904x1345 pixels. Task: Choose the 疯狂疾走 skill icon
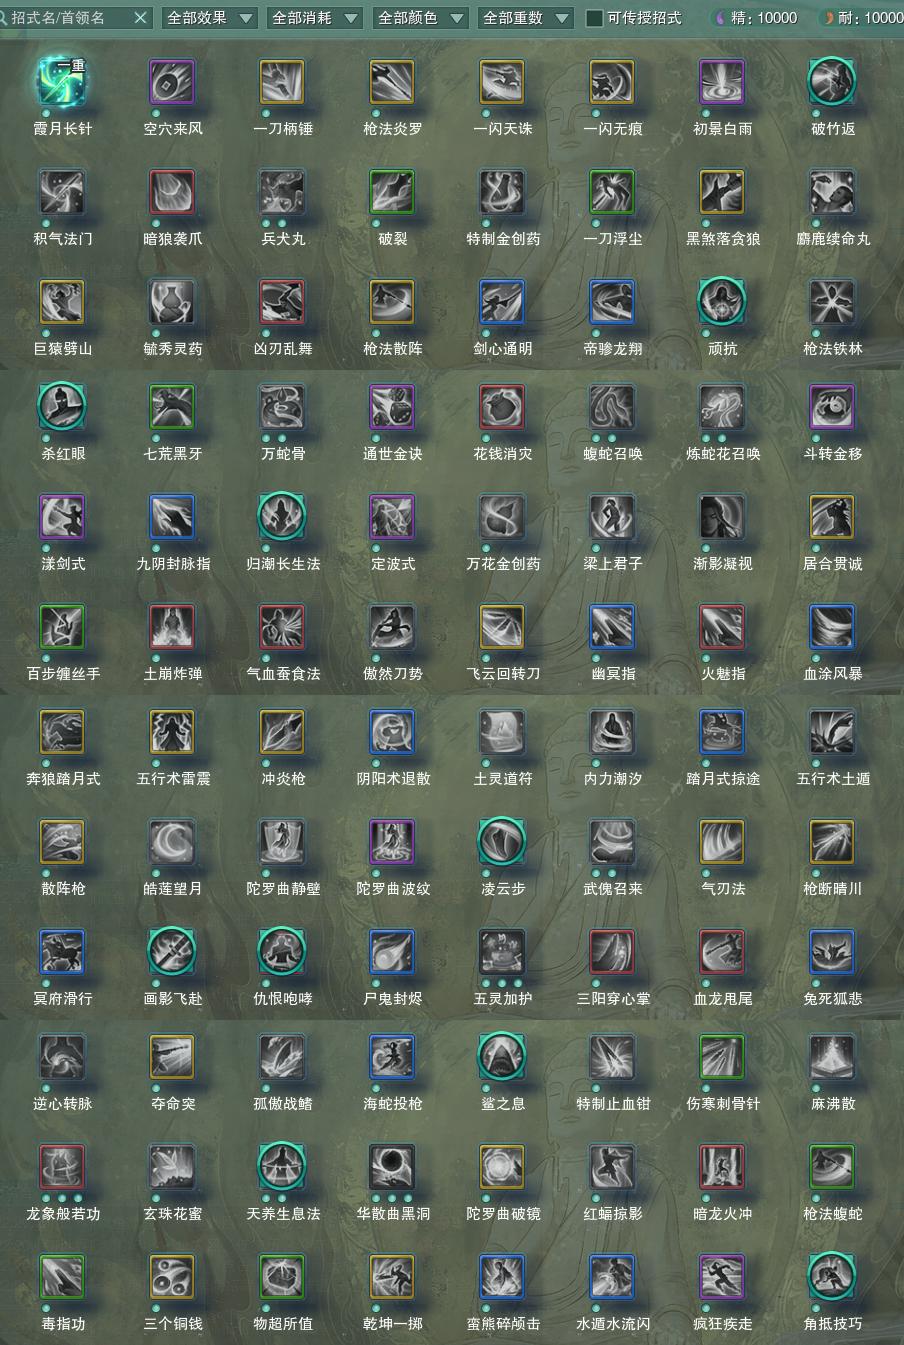[x=722, y=1277]
